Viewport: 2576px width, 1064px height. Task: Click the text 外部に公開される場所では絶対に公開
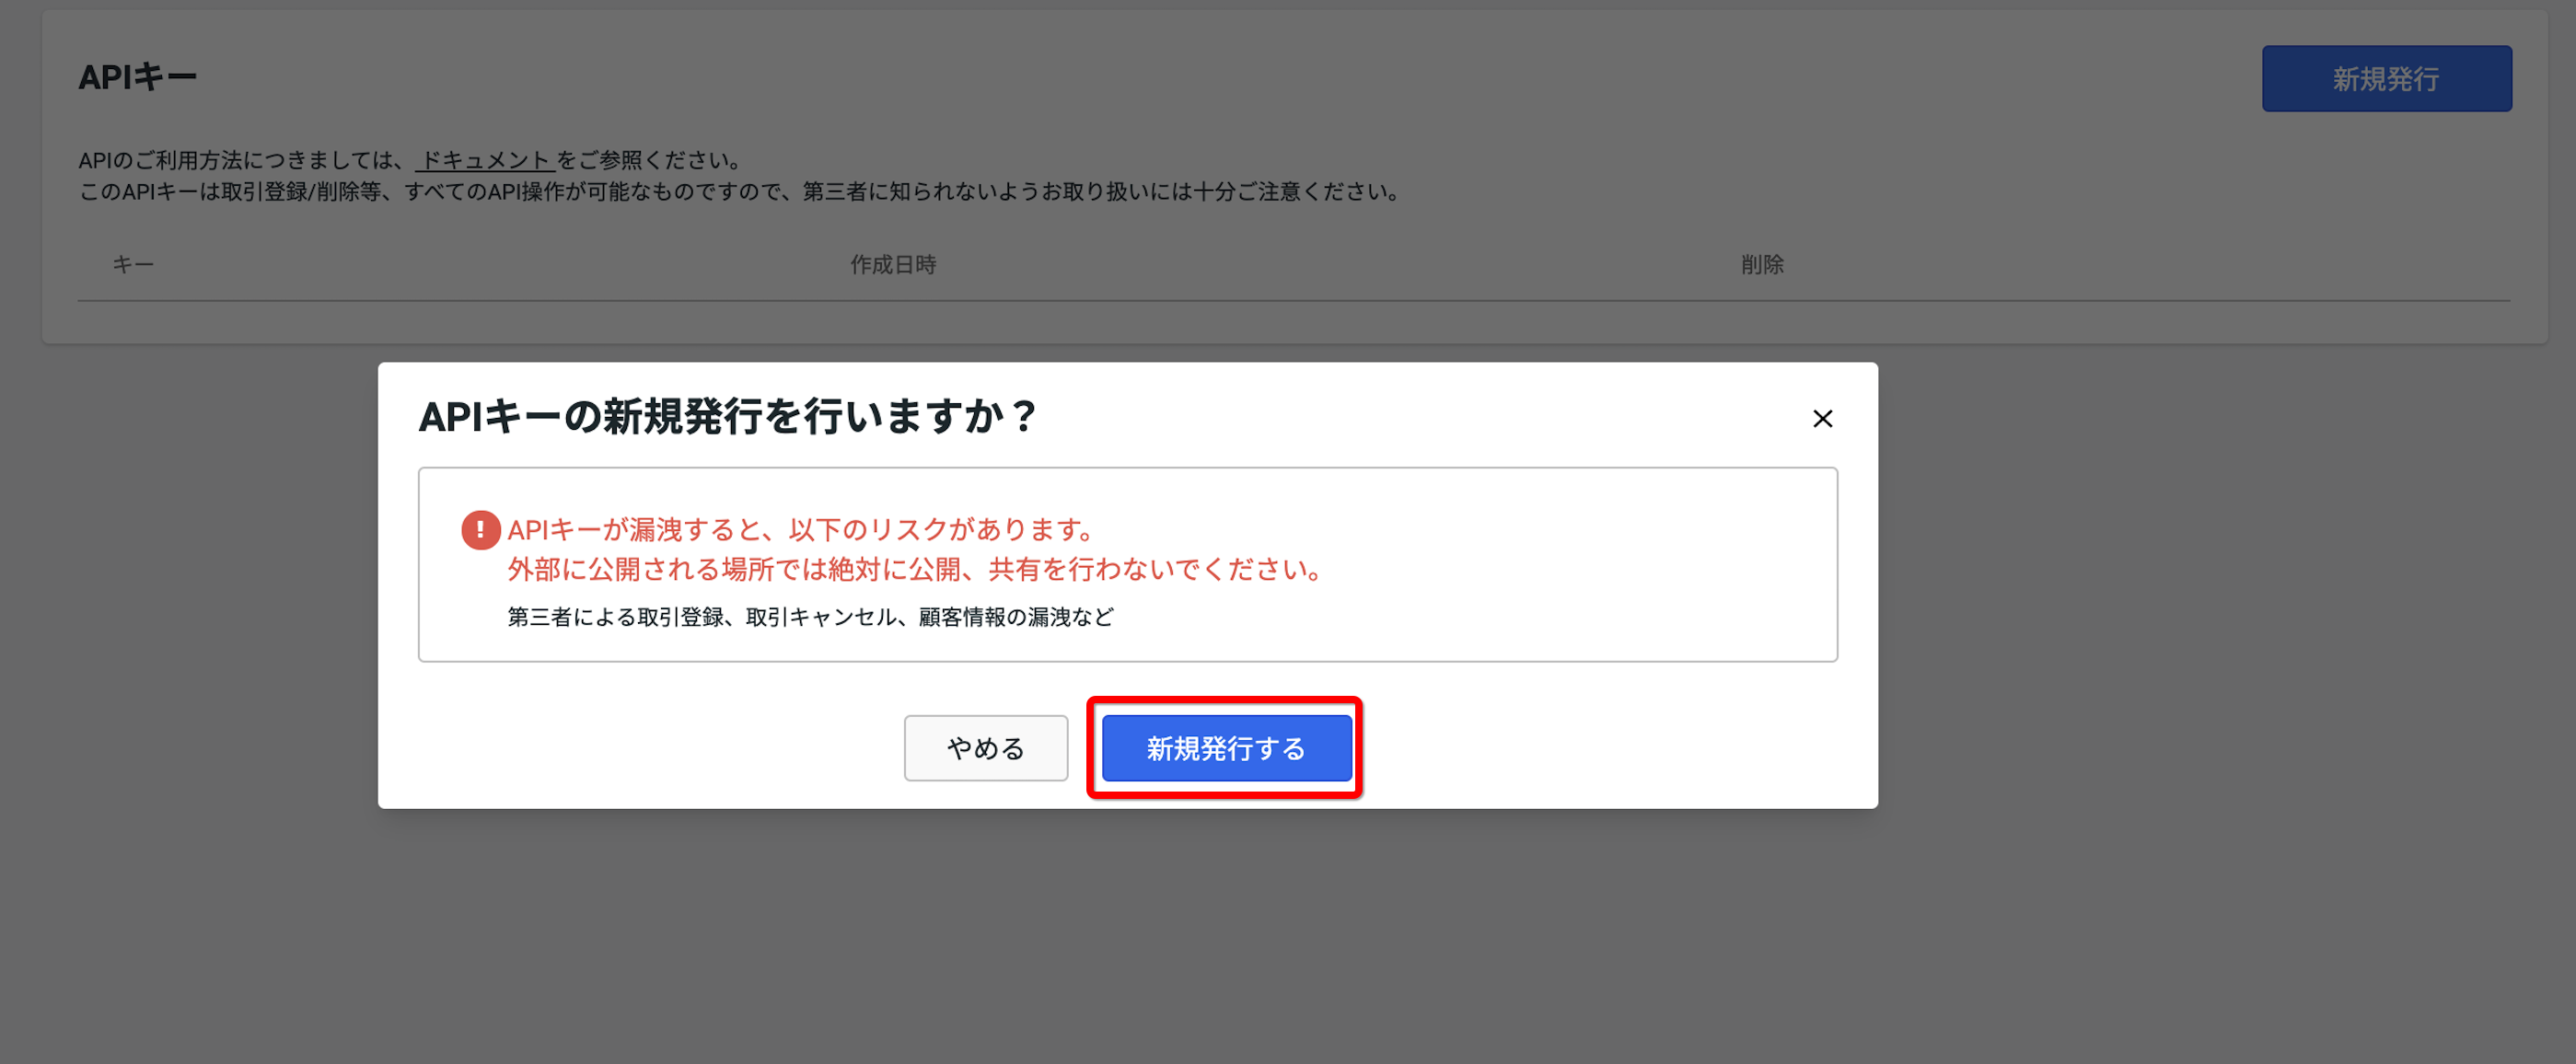click(x=733, y=570)
